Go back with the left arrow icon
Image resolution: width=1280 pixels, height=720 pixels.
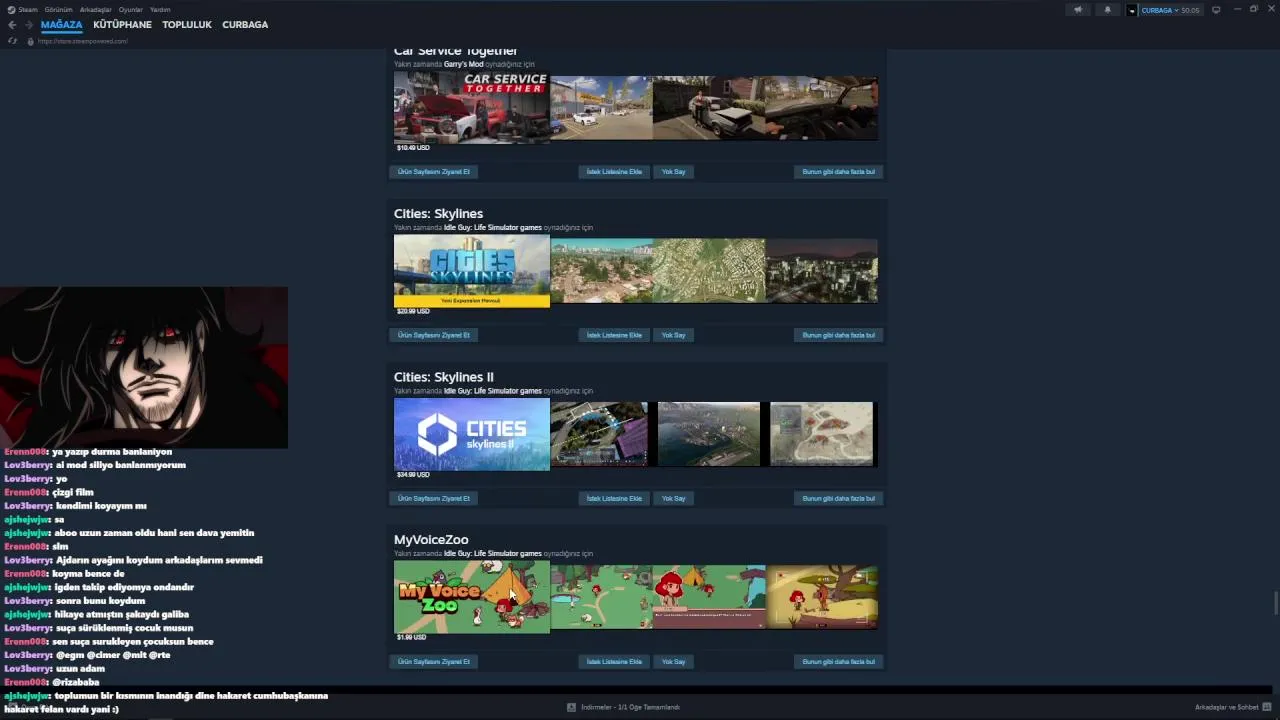click(12, 25)
